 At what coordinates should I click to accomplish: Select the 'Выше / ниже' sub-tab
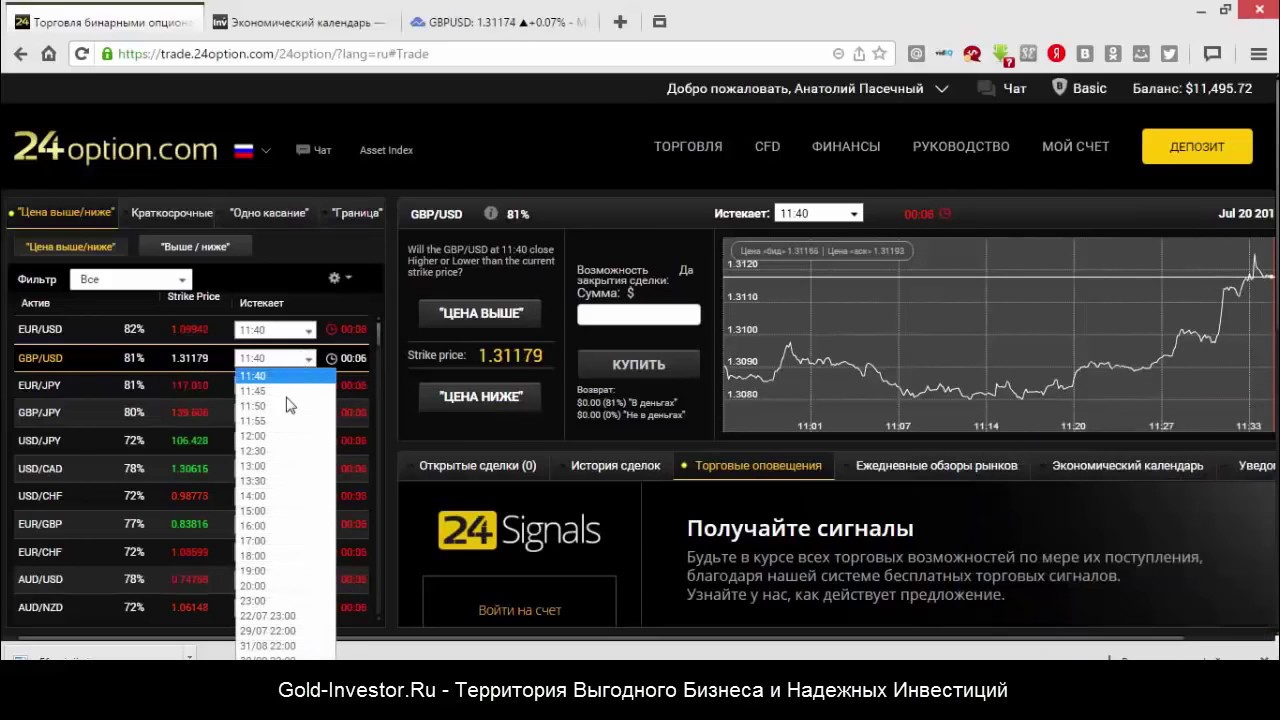pyautogui.click(x=195, y=246)
